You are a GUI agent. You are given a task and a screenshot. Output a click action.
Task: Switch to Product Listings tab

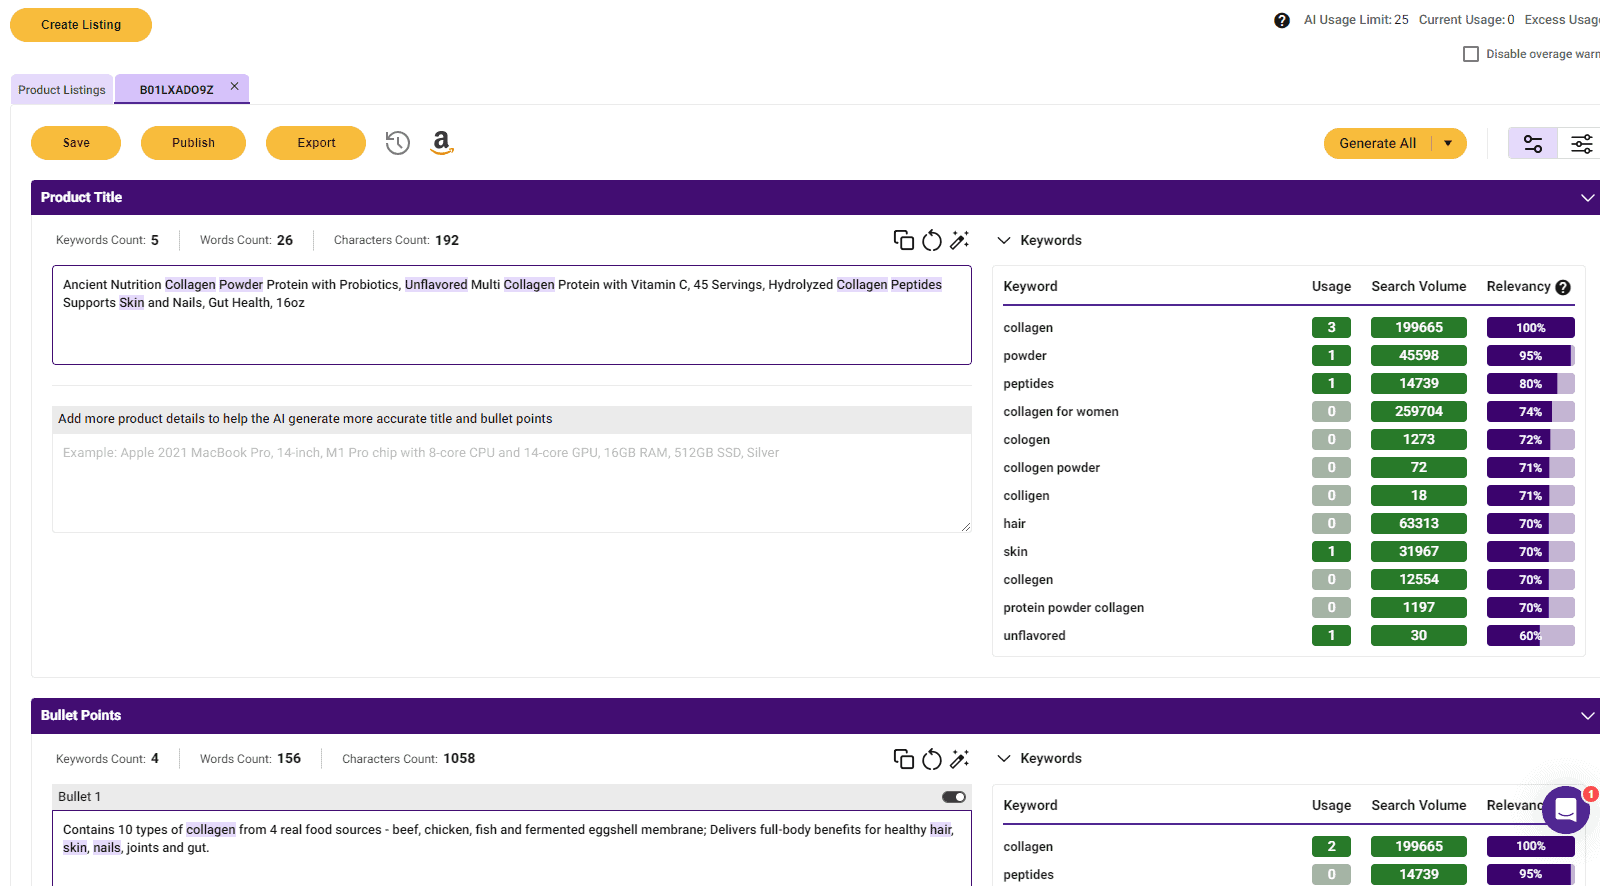coord(62,90)
